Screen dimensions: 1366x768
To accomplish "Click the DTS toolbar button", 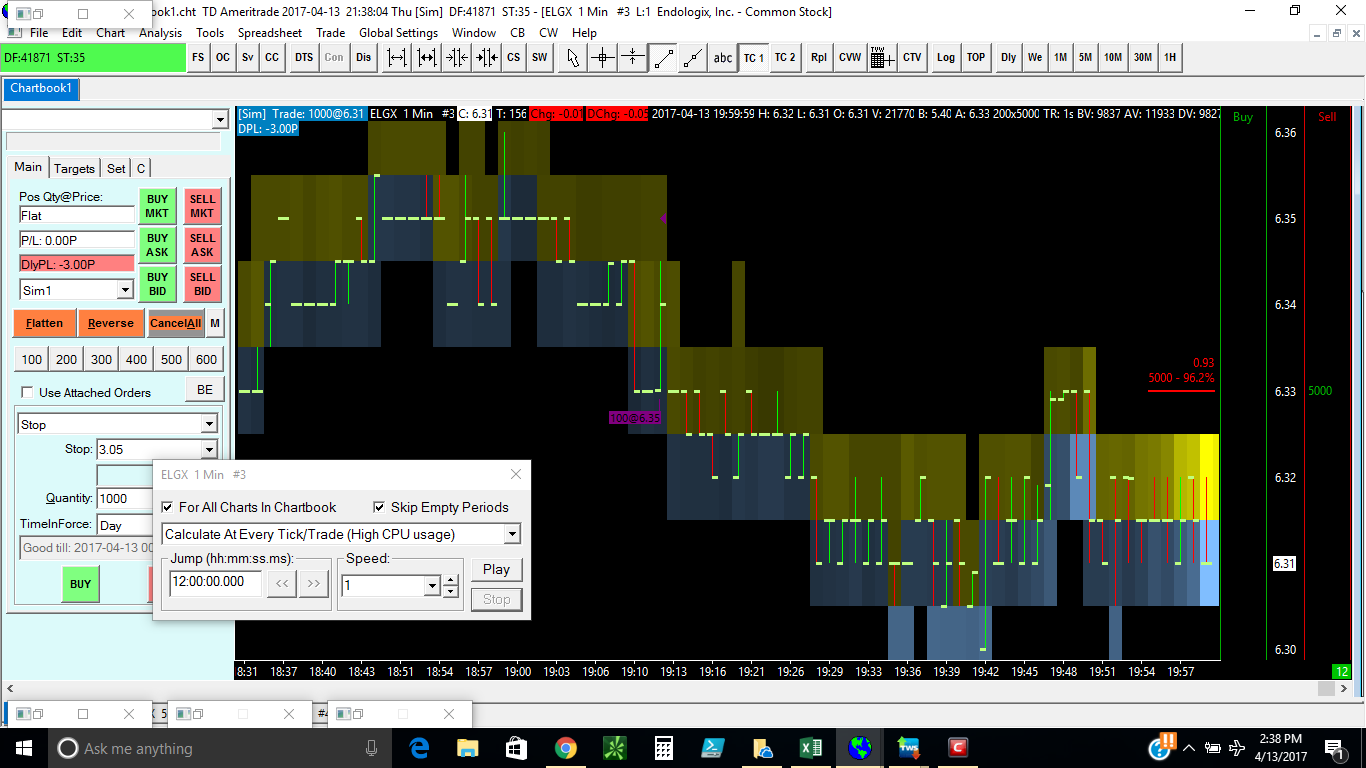I will click(x=304, y=58).
